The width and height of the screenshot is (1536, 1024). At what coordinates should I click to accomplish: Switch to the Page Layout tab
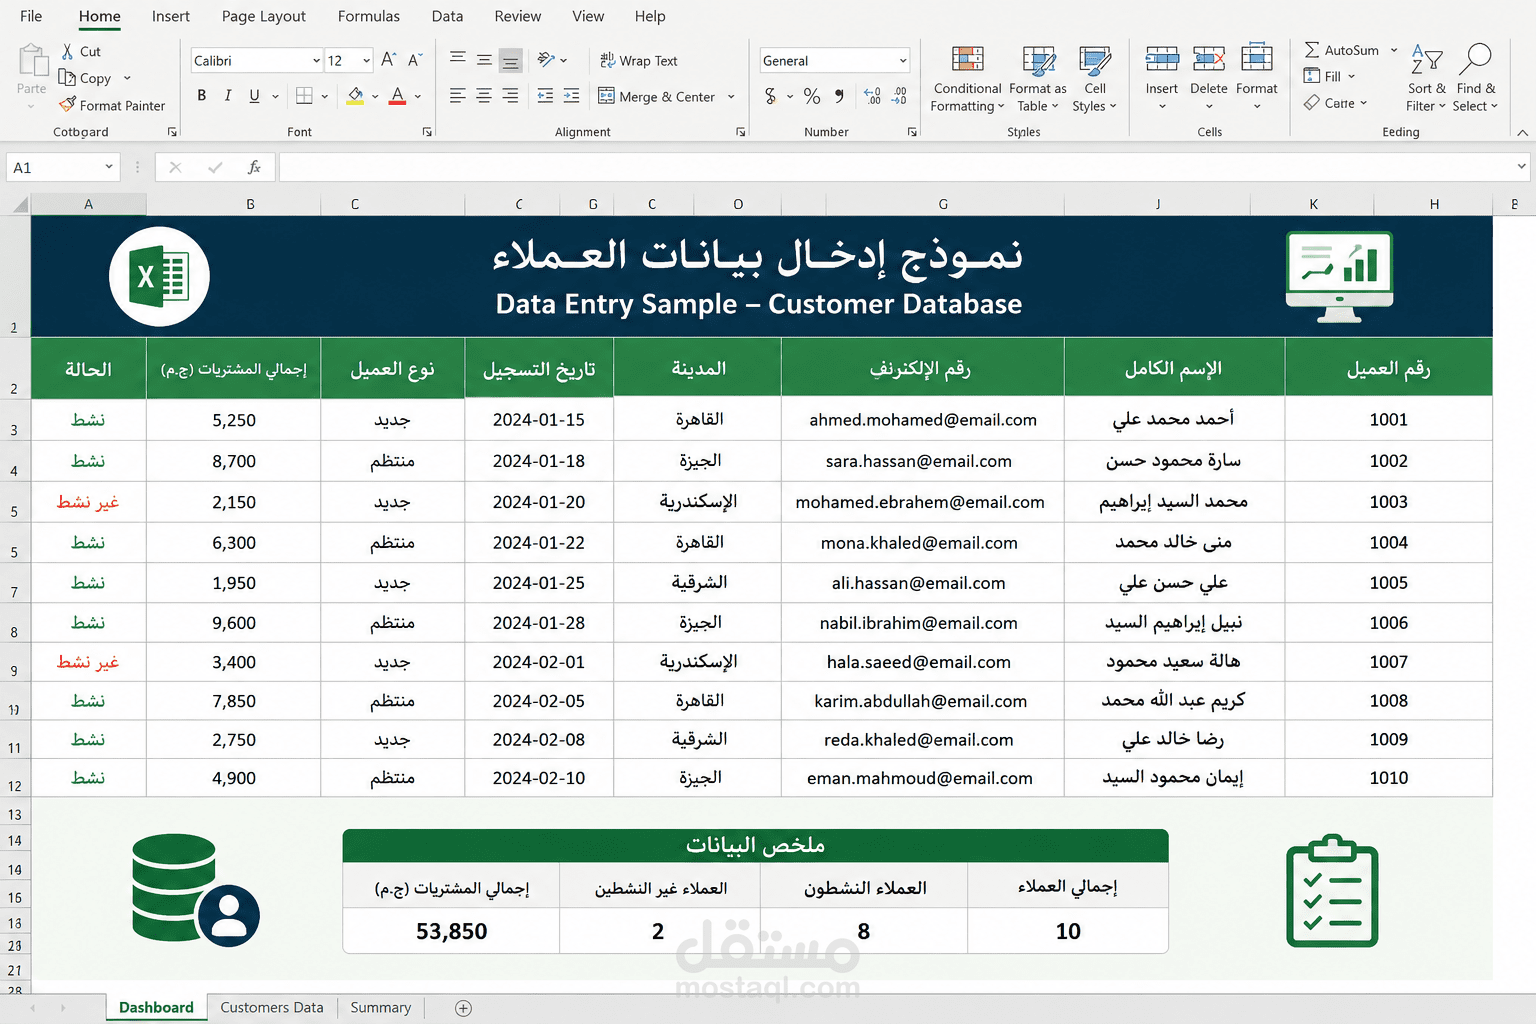tap(264, 16)
